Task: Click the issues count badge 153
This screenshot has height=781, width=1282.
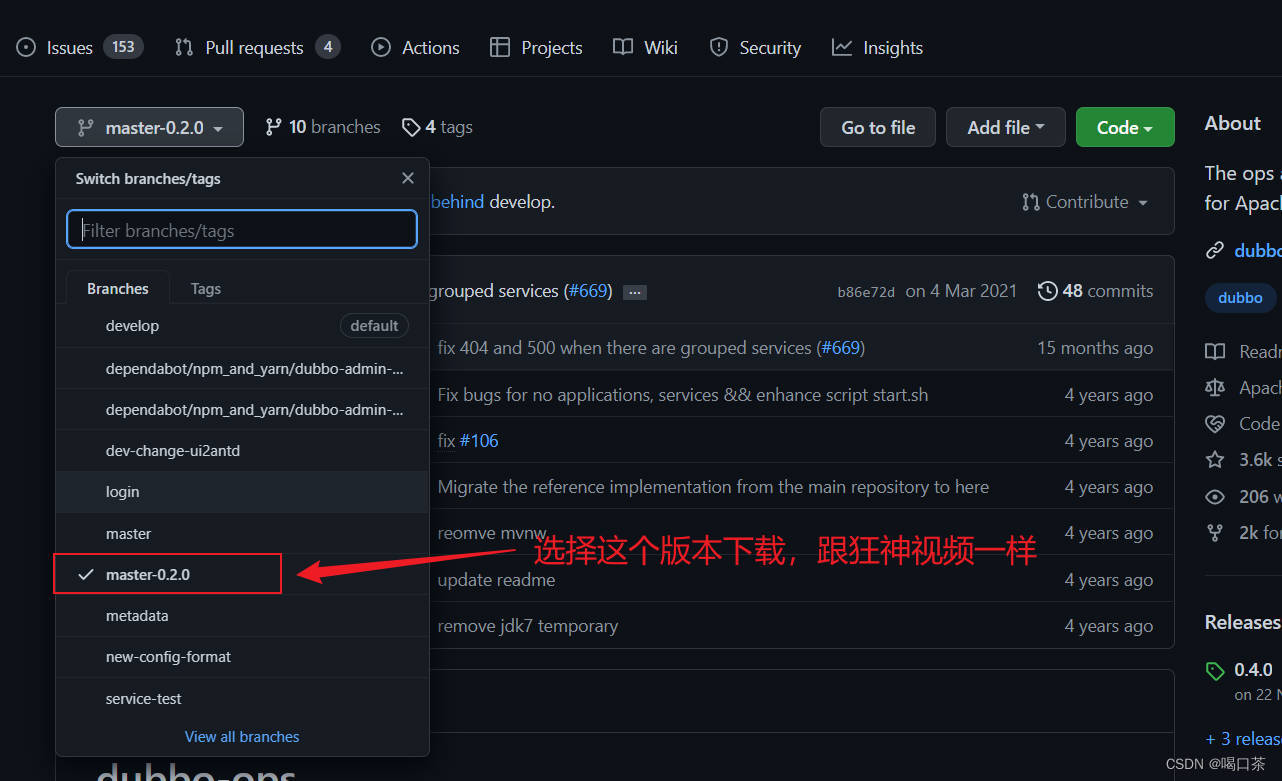Action: pos(123,46)
